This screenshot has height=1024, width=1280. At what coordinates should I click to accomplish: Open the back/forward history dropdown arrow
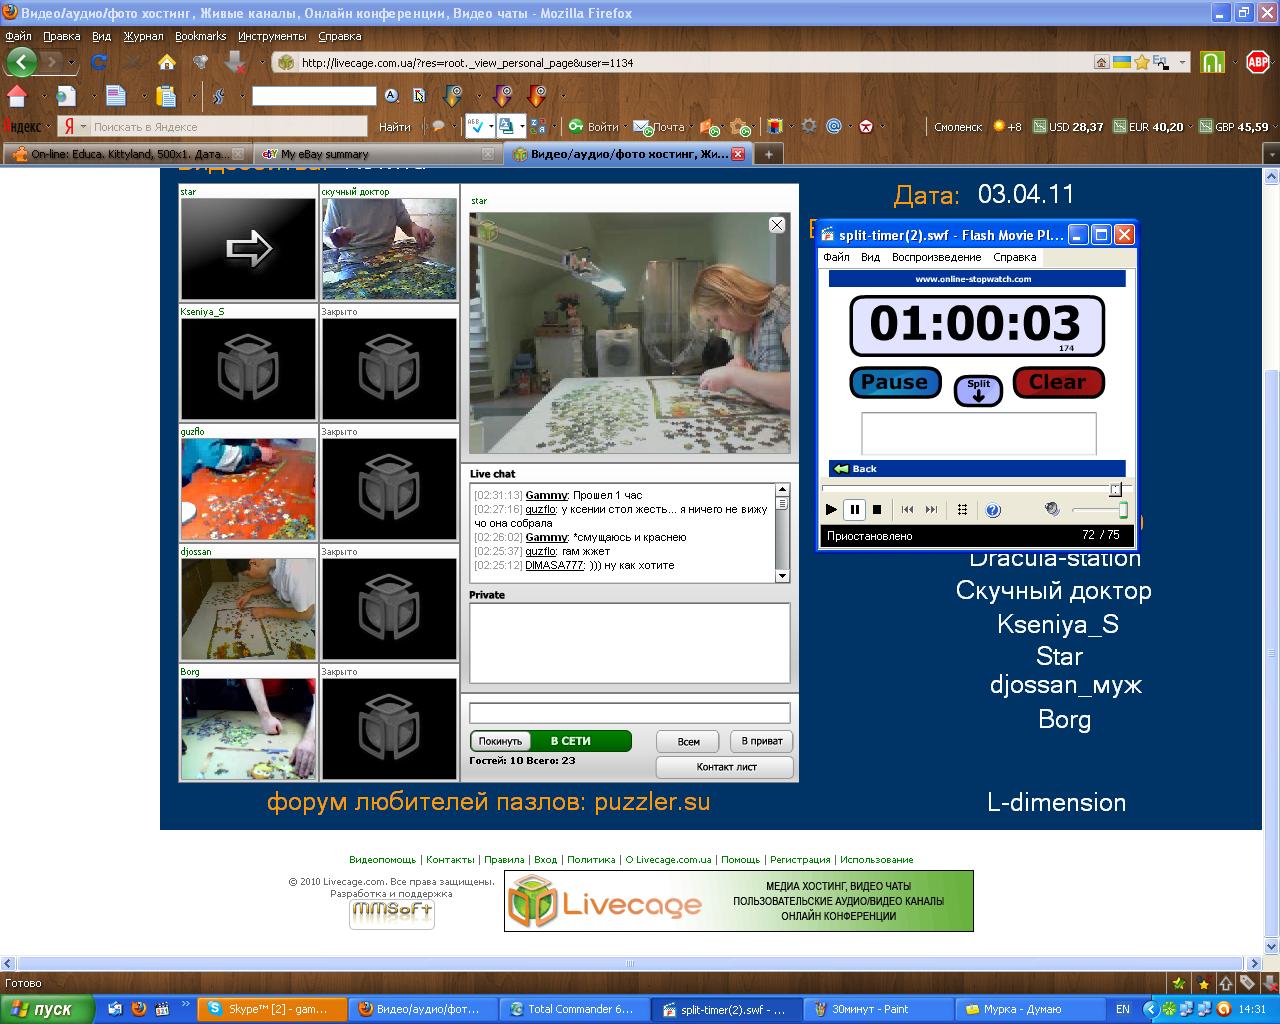coord(71,62)
